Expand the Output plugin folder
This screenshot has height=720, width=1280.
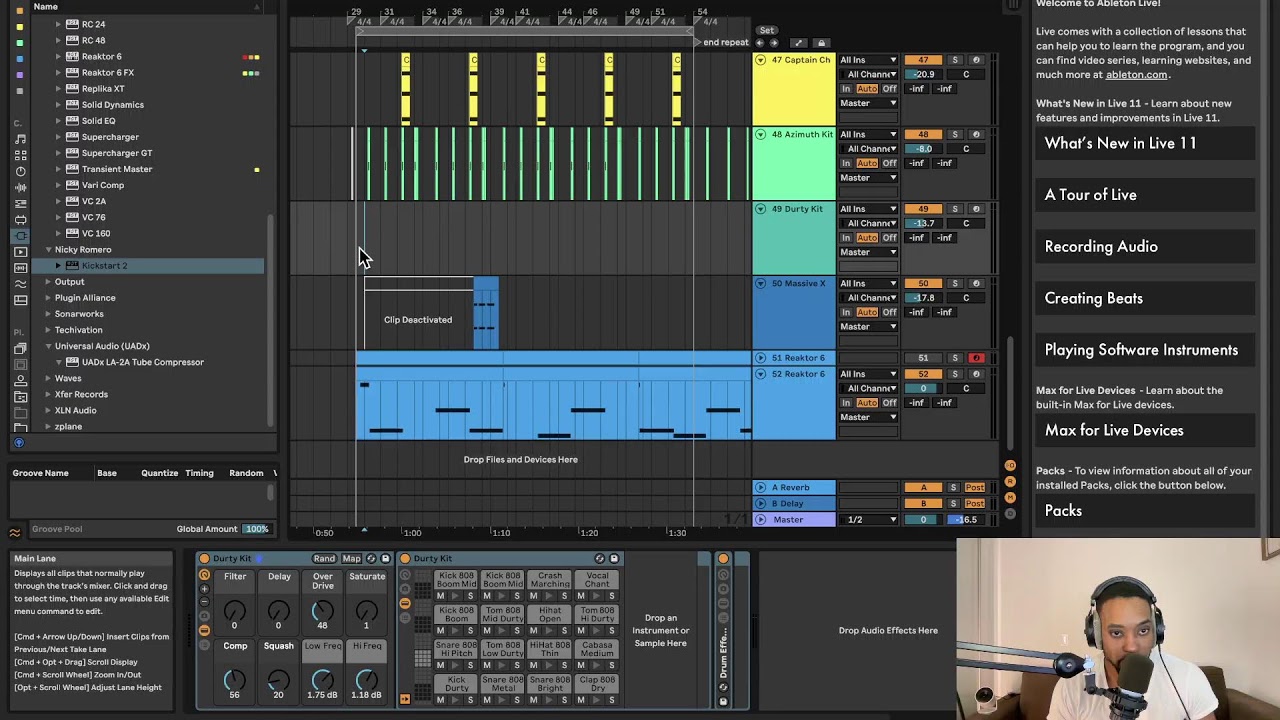[x=48, y=282]
